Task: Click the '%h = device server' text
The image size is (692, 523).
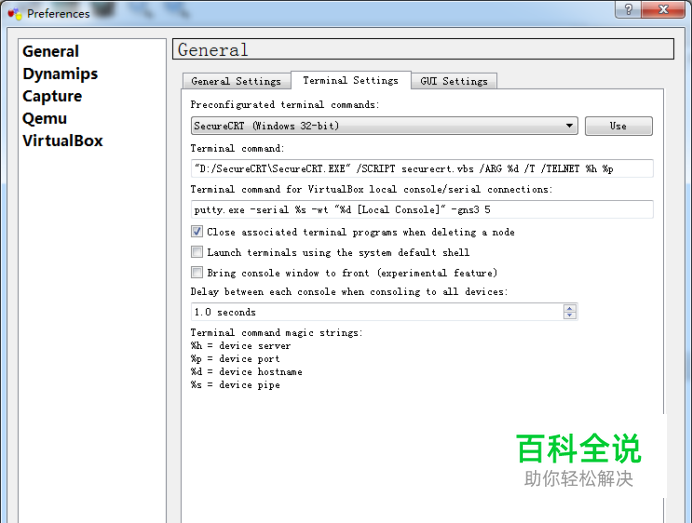Action: 241,346
